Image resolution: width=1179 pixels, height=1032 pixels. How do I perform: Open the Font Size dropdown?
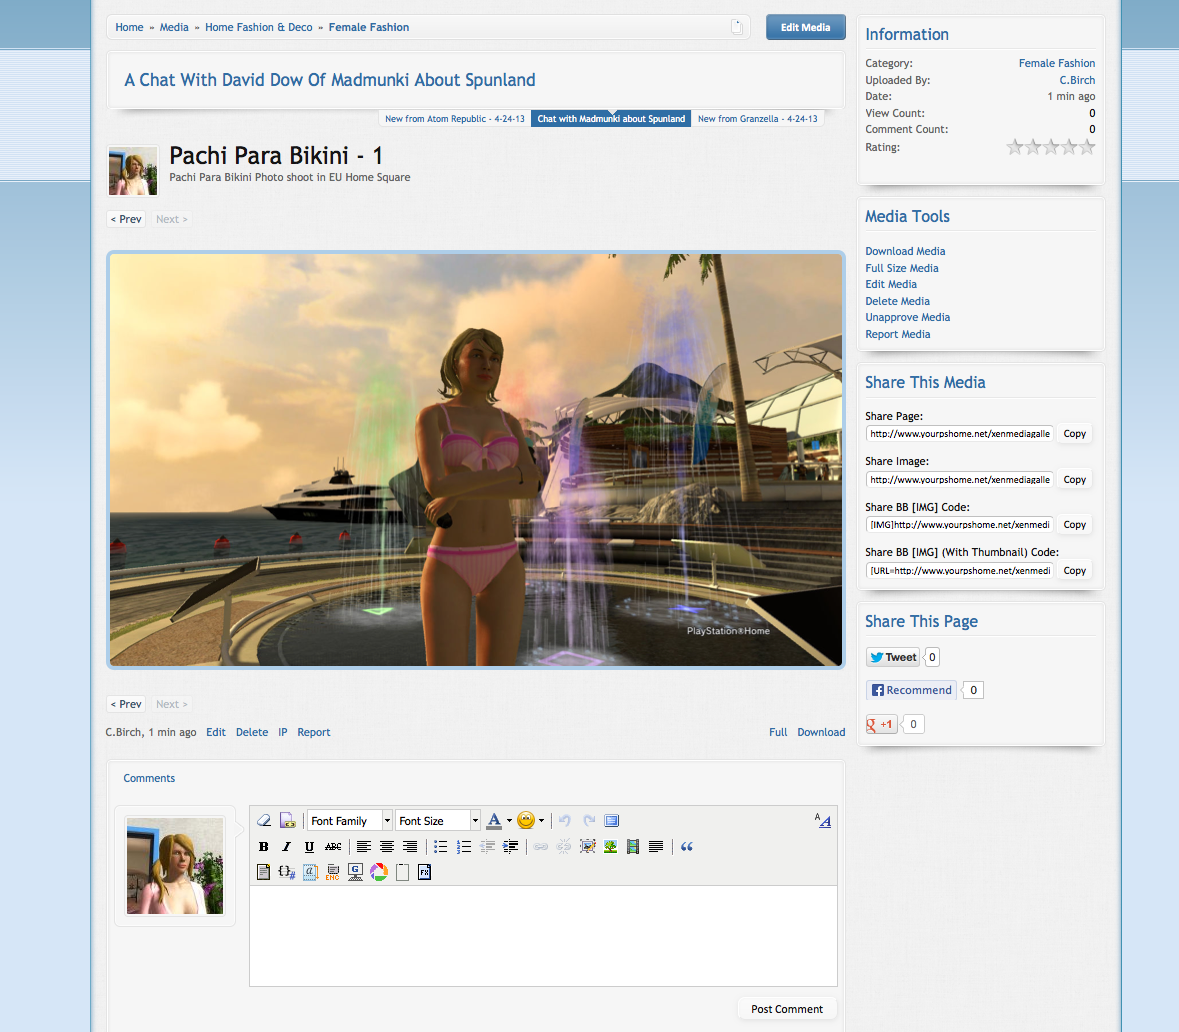point(438,821)
